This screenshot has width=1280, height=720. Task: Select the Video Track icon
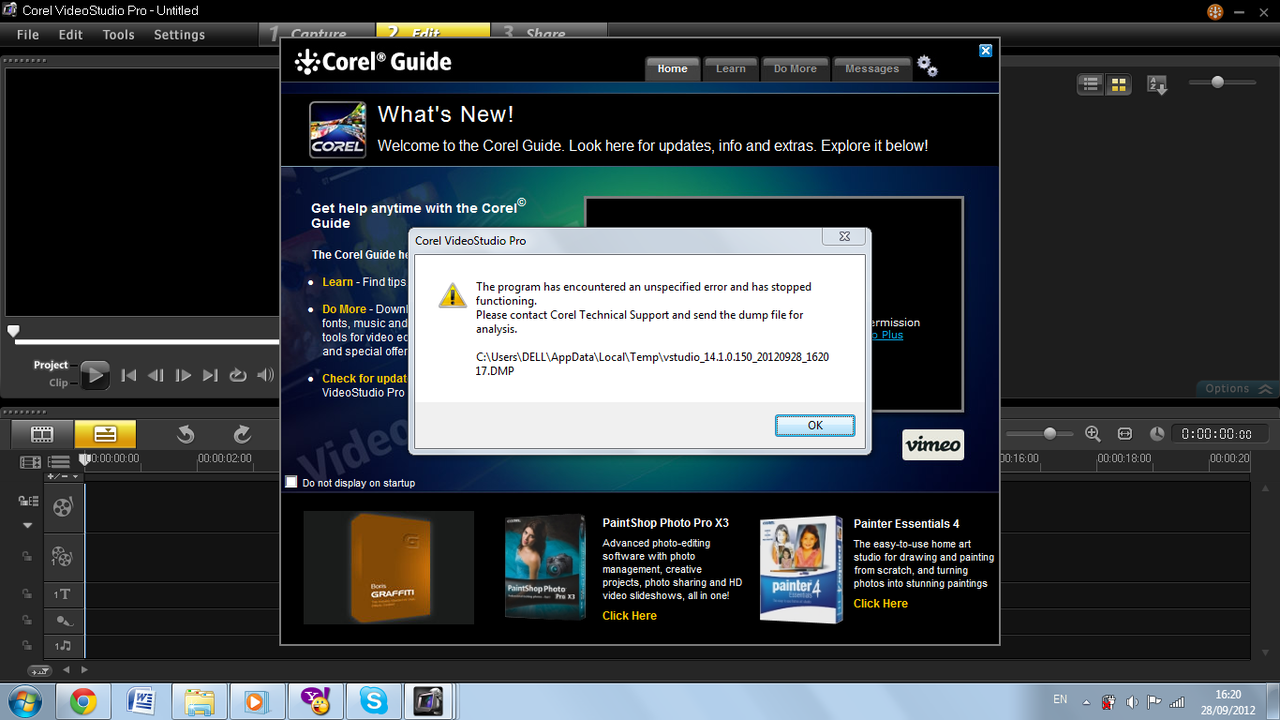63,507
